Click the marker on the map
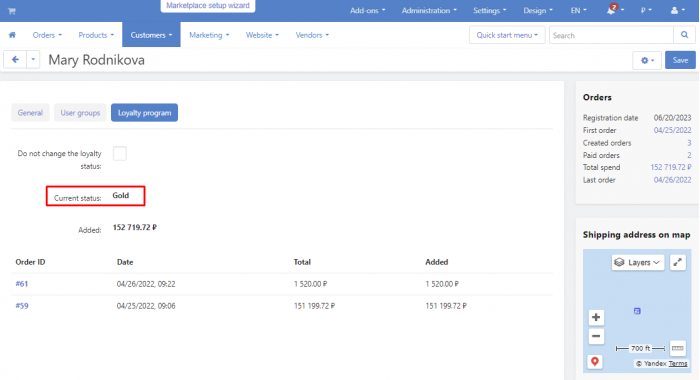This screenshot has width=700, height=380. [x=637, y=311]
